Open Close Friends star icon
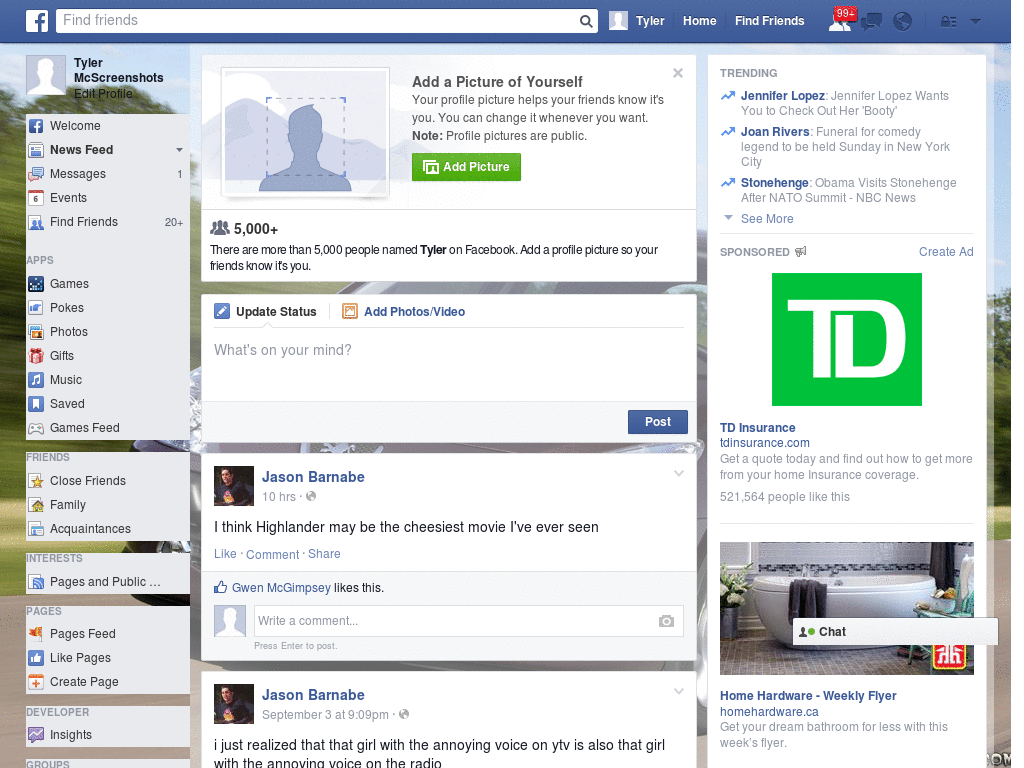 [x=36, y=481]
